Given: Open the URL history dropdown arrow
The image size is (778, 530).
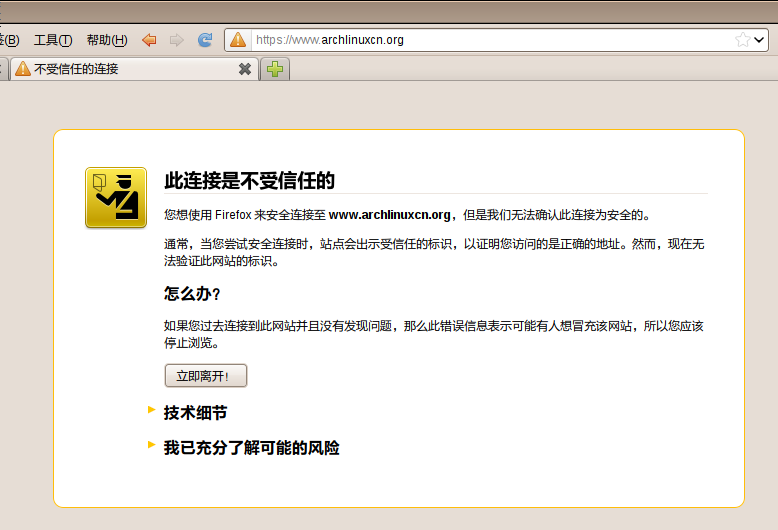Looking at the screenshot, I should coord(759,40).
